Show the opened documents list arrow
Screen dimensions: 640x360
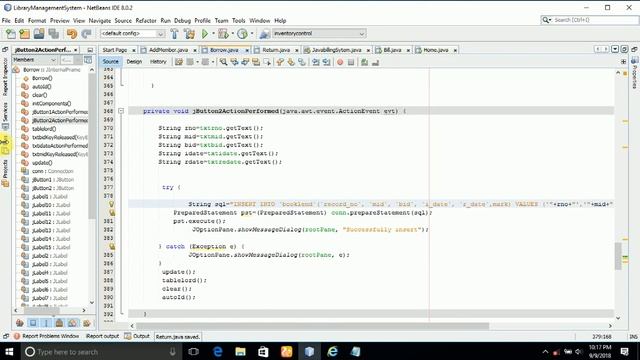615,49
